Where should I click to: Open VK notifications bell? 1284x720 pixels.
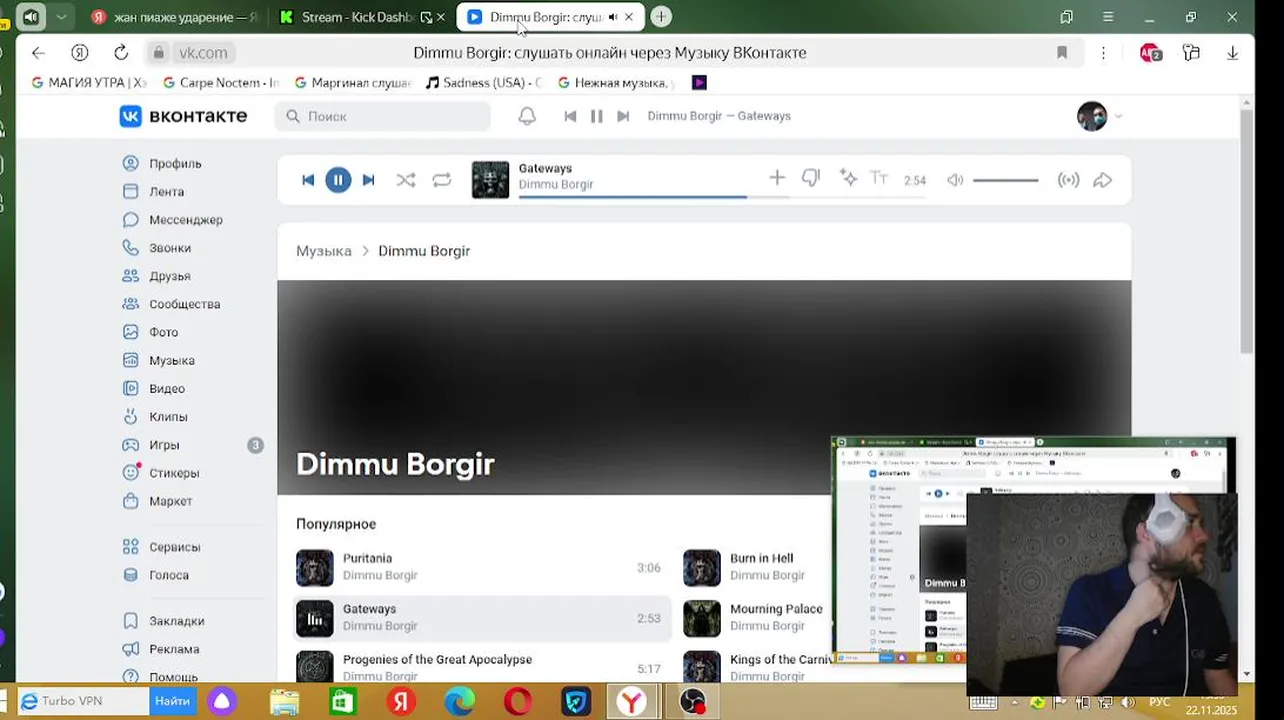527,116
